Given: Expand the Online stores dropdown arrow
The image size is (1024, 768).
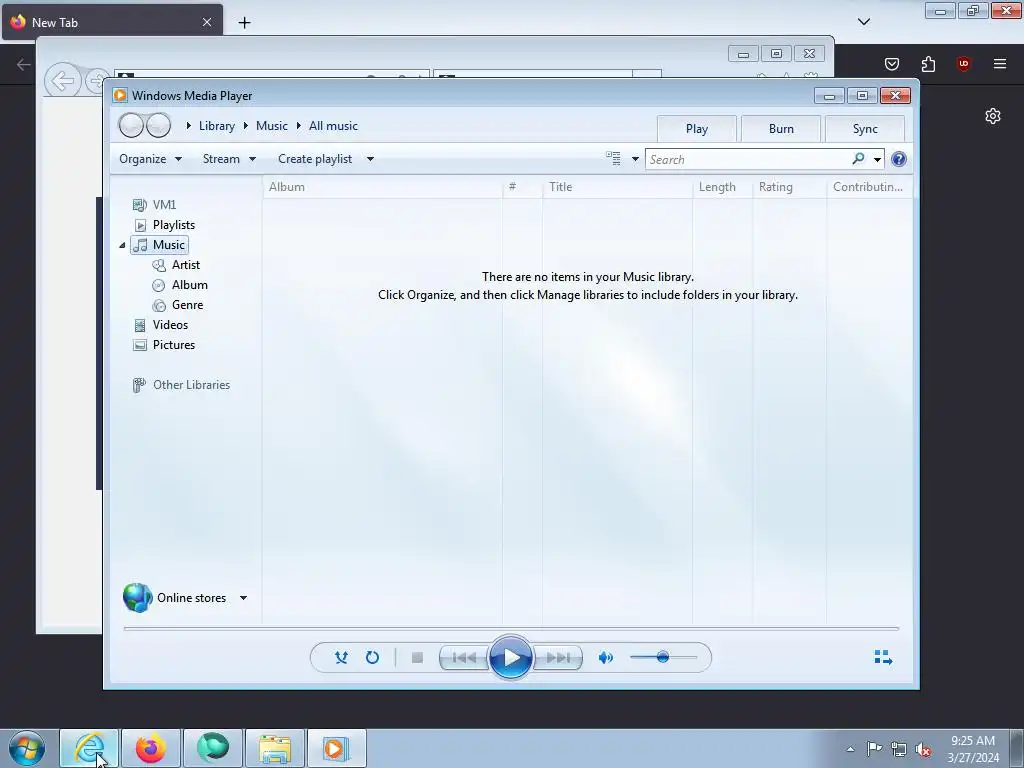Looking at the screenshot, I should pyautogui.click(x=243, y=598).
